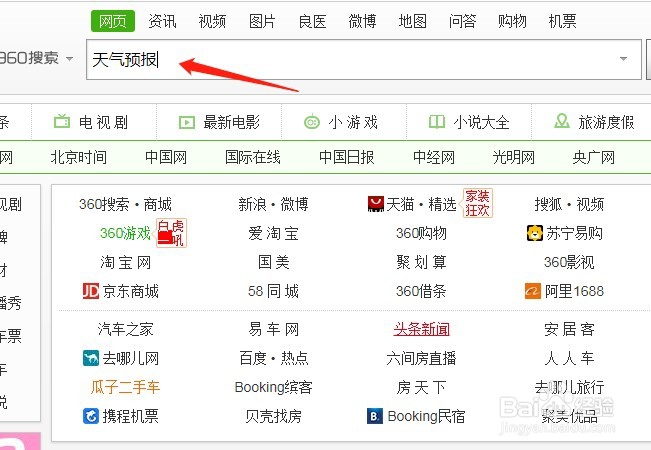The height and width of the screenshot is (450, 651).
Task: Open the 问答 tab
Action: [x=462, y=21]
